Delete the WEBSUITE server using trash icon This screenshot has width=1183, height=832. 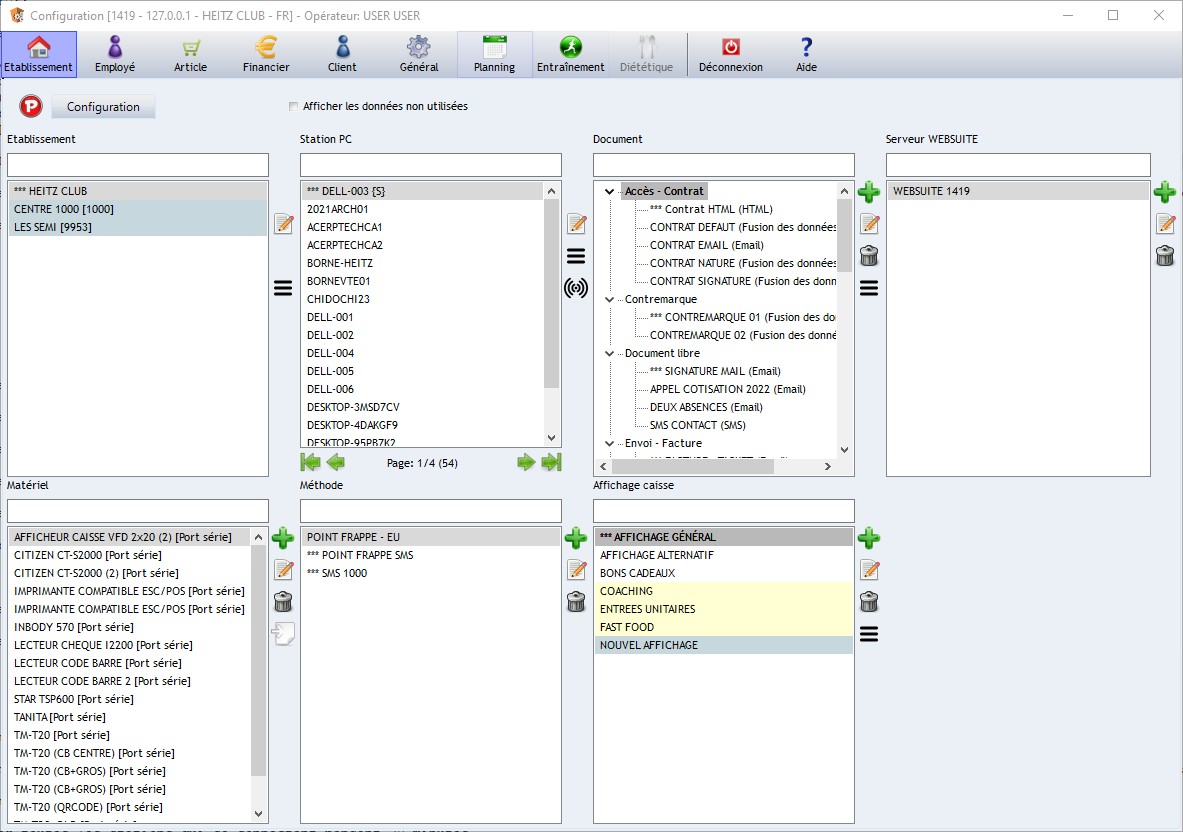(x=1164, y=256)
